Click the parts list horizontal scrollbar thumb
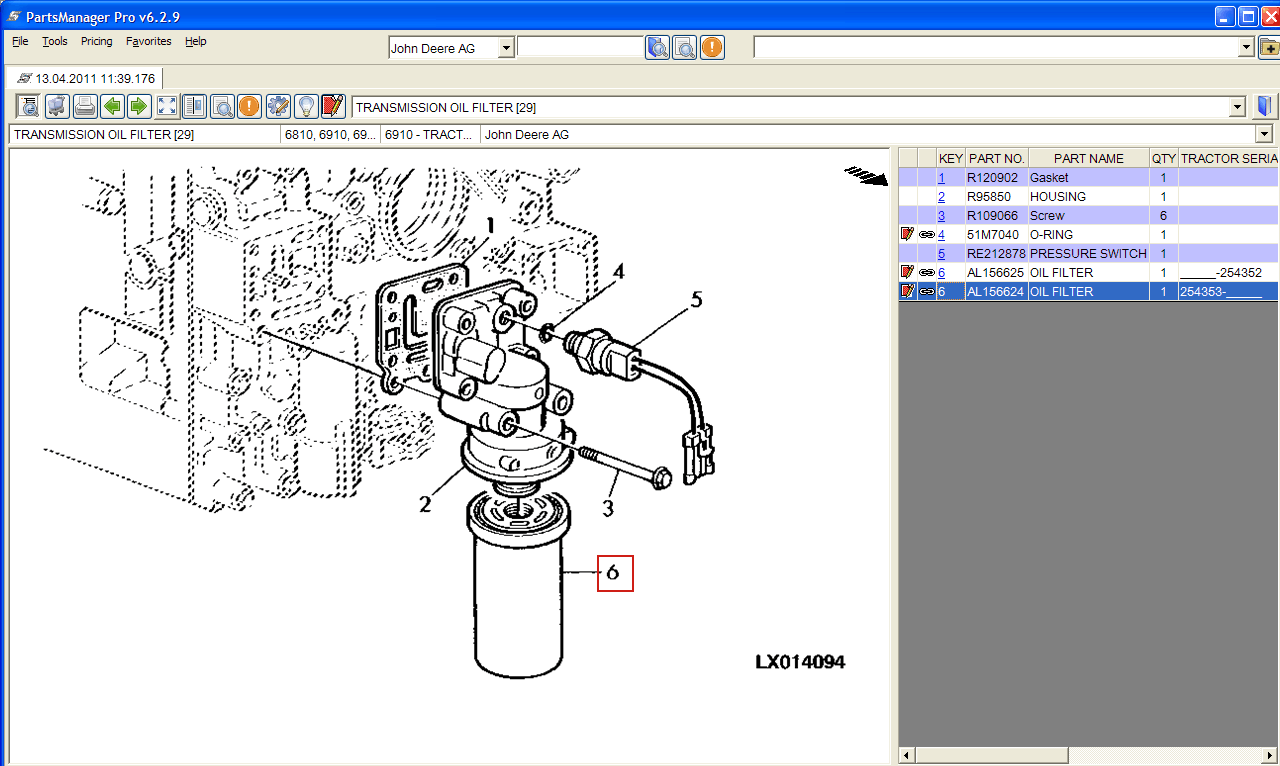 pos(993,754)
